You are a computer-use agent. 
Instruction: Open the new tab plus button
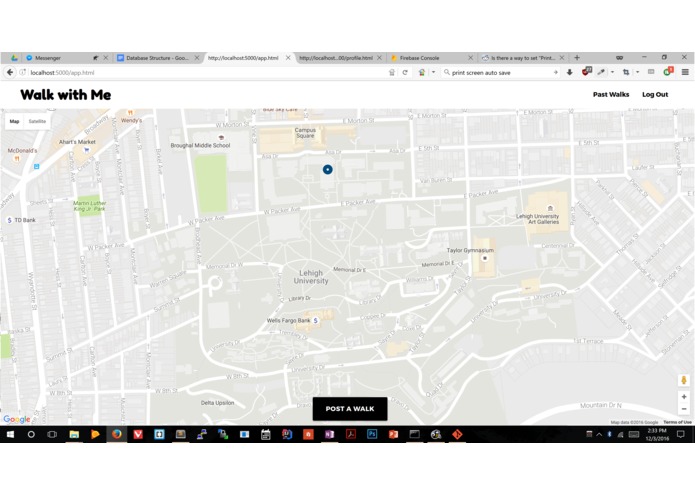577,58
